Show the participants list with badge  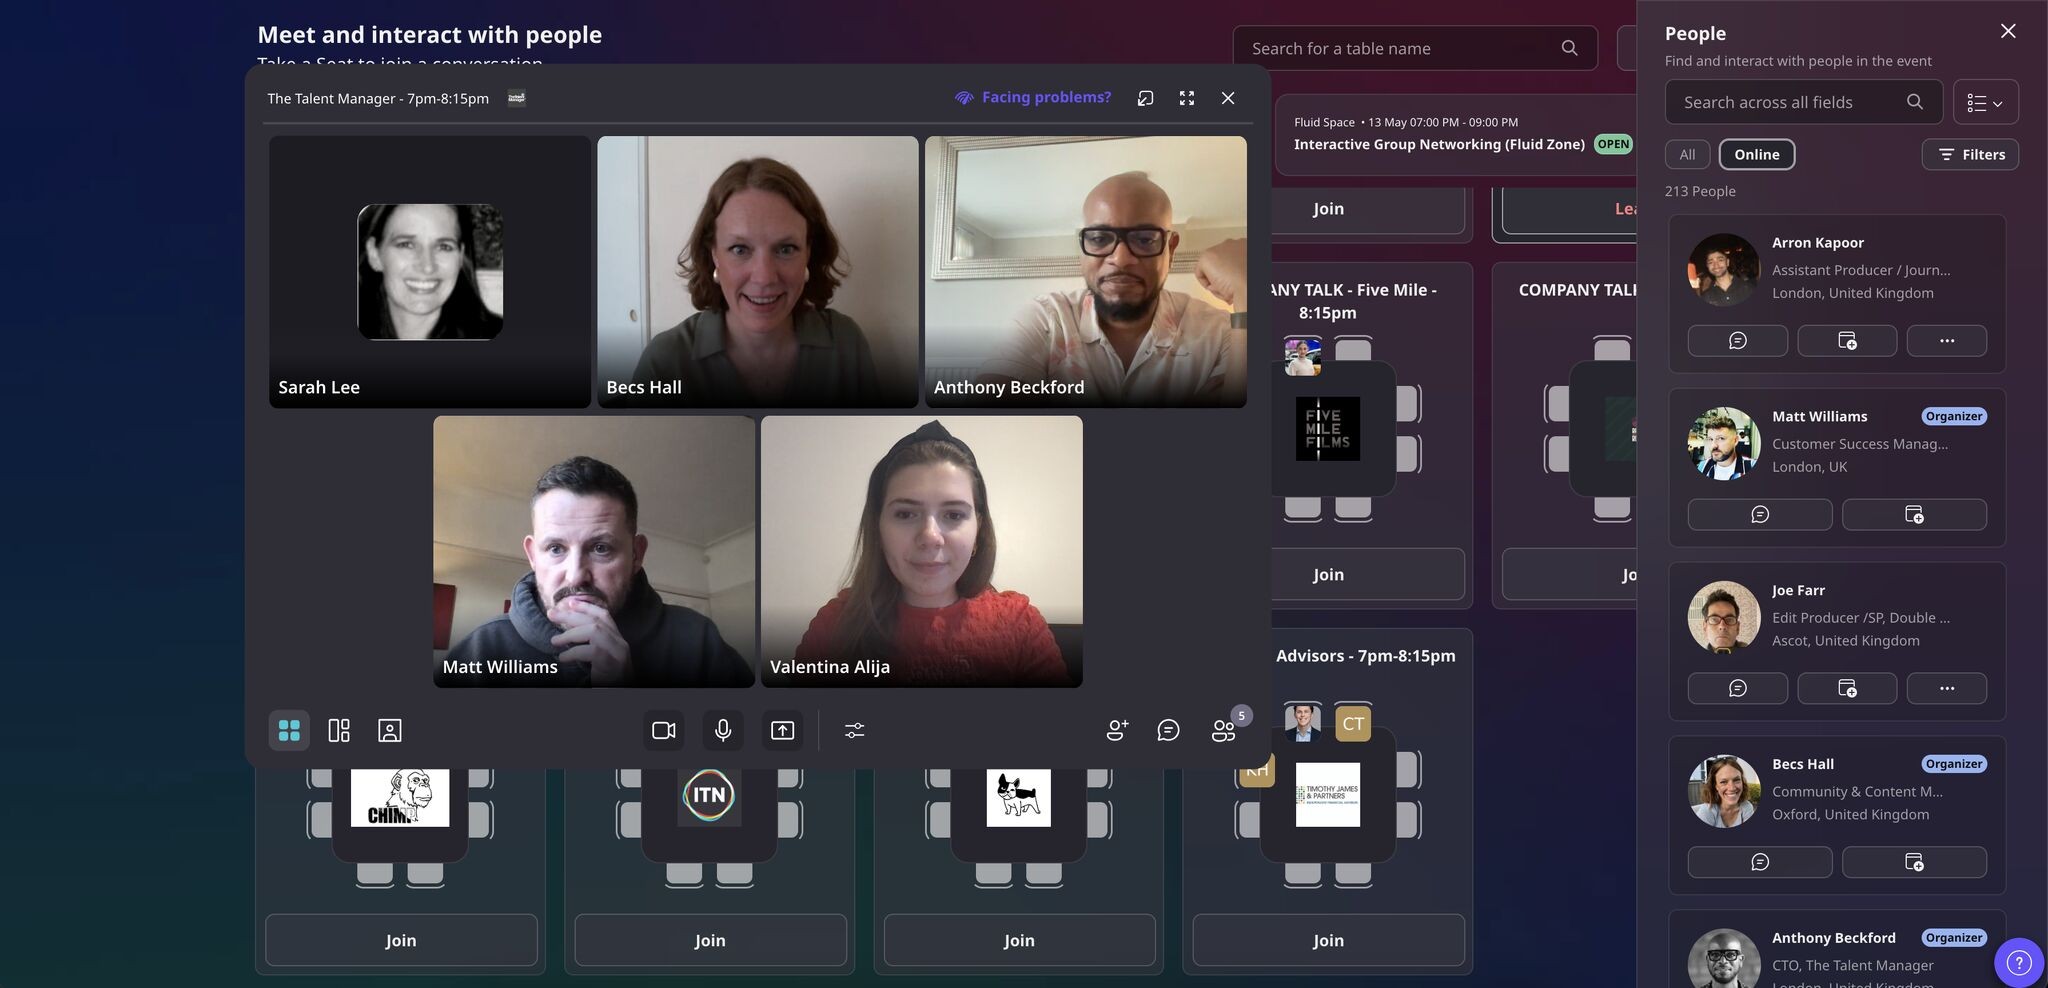(1225, 729)
